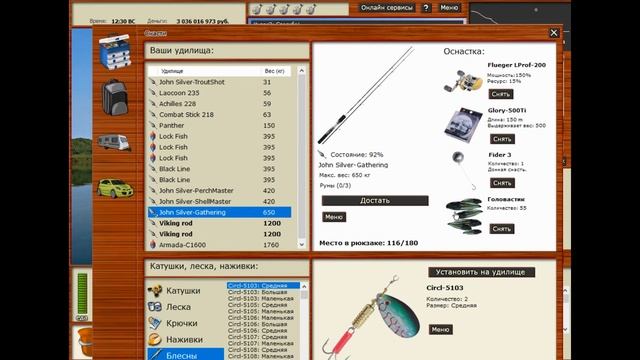Select John Silver-ShellMaster rod row
This screenshot has width=640, height=360.
point(219,202)
